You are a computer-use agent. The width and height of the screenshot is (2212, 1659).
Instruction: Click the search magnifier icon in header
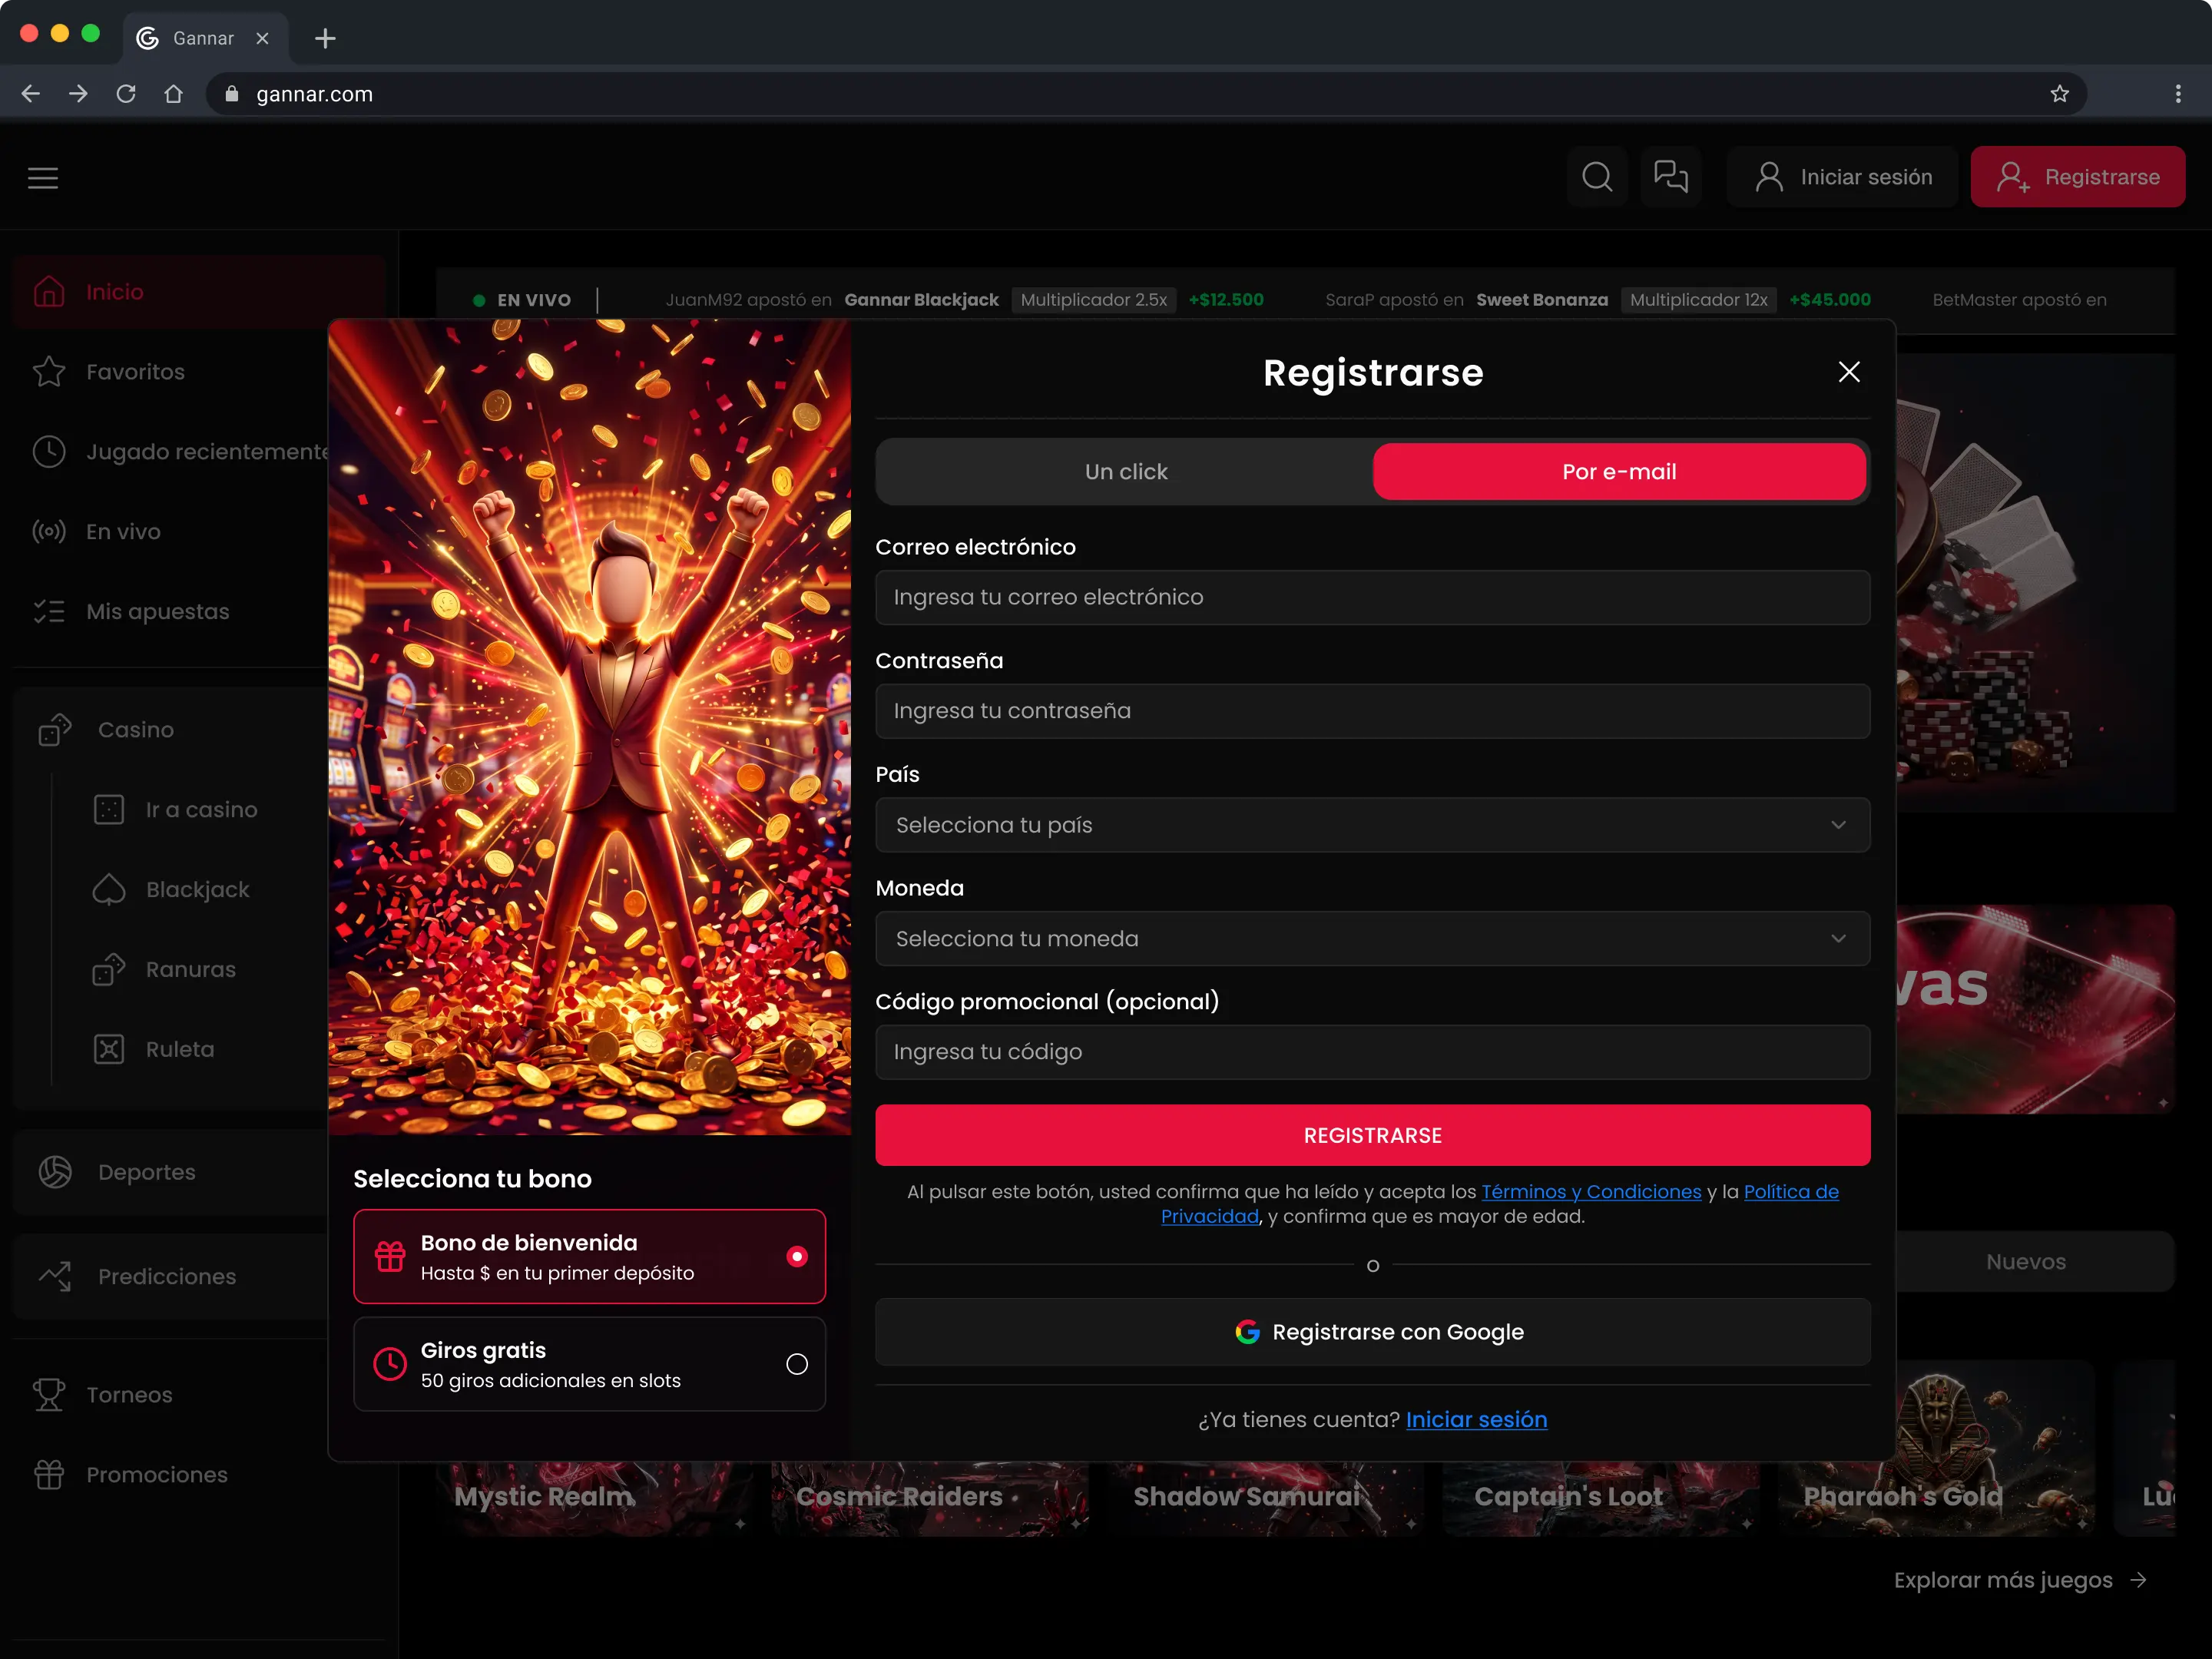(1597, 177)
